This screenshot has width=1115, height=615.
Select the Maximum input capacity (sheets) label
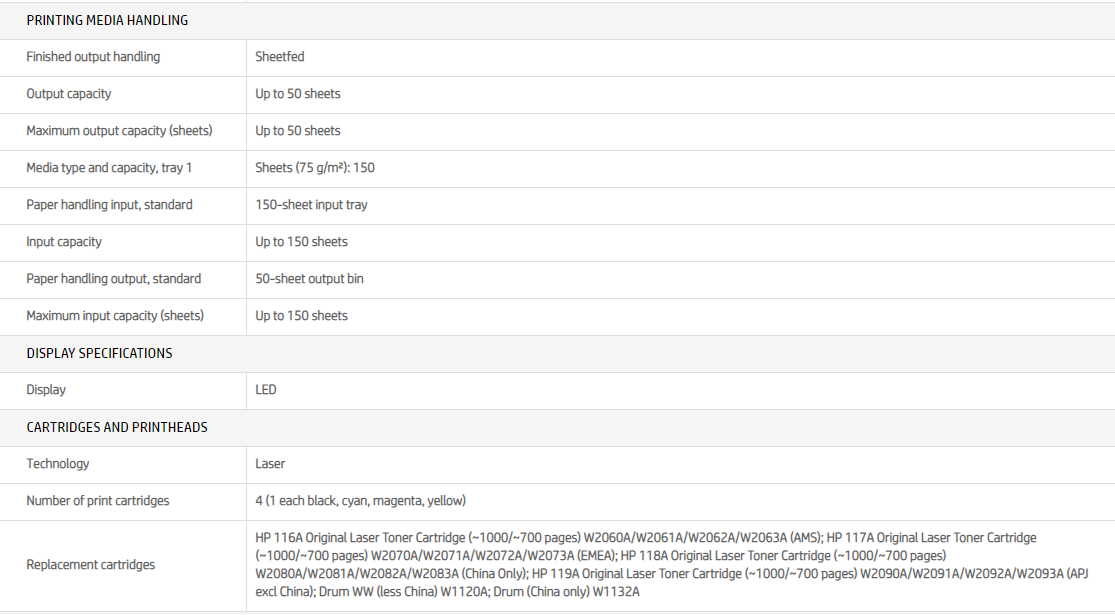pyautogui.click(x=115, y=316)
